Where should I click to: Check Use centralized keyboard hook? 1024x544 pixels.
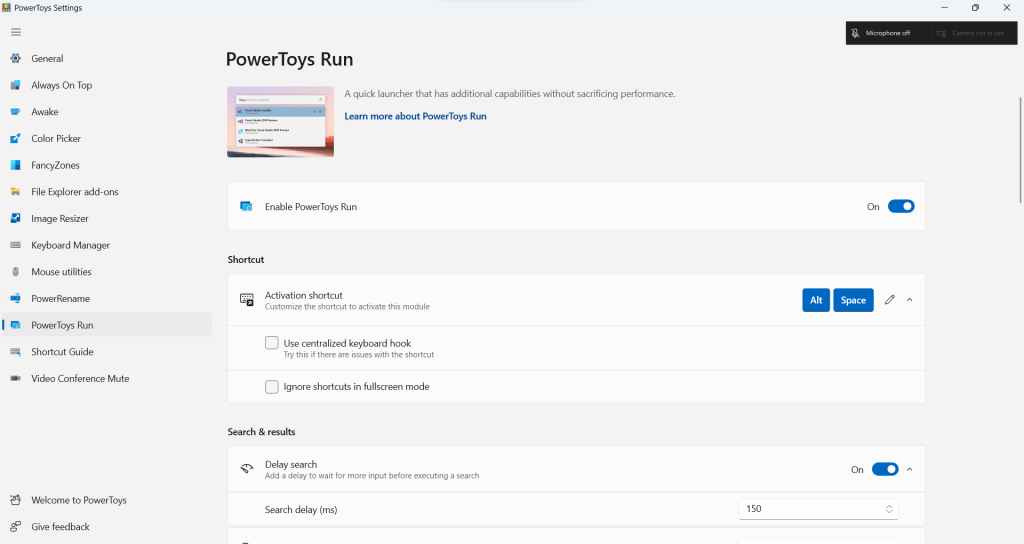(272, 343)
